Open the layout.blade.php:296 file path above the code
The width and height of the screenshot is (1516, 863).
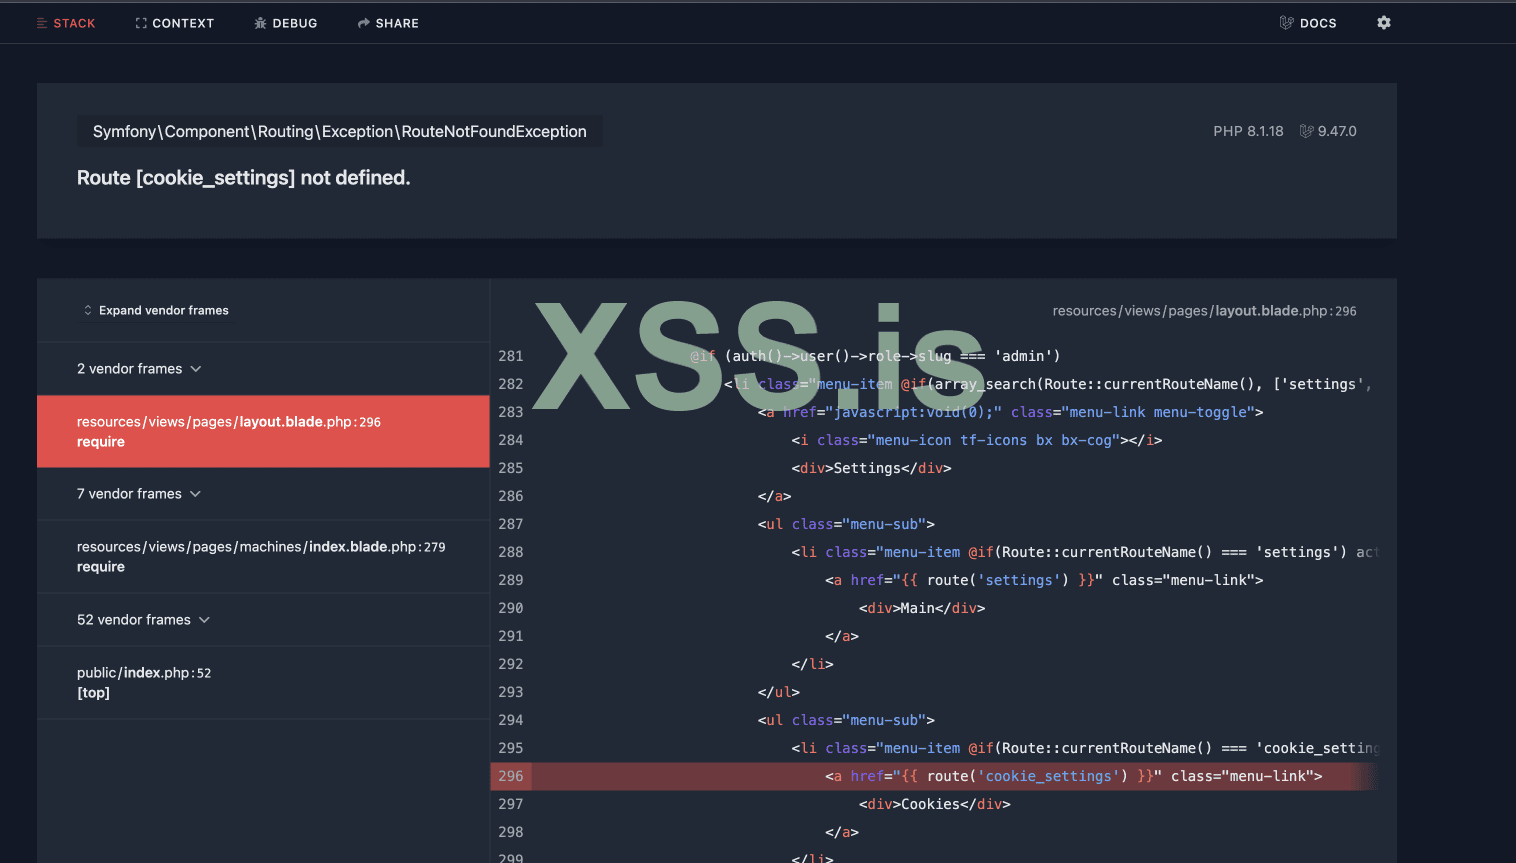click(x=1204, y=311)
